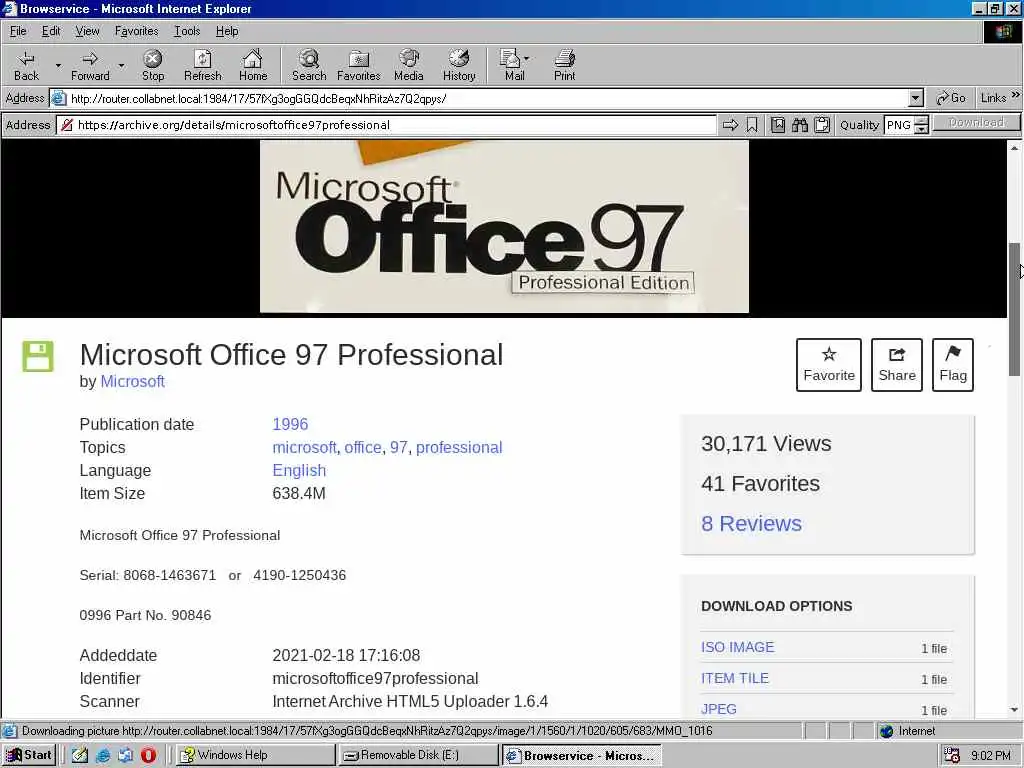The width and height of the screenshot is (1024, 768).
Task: Open the File menu
Action: point(18,31)
